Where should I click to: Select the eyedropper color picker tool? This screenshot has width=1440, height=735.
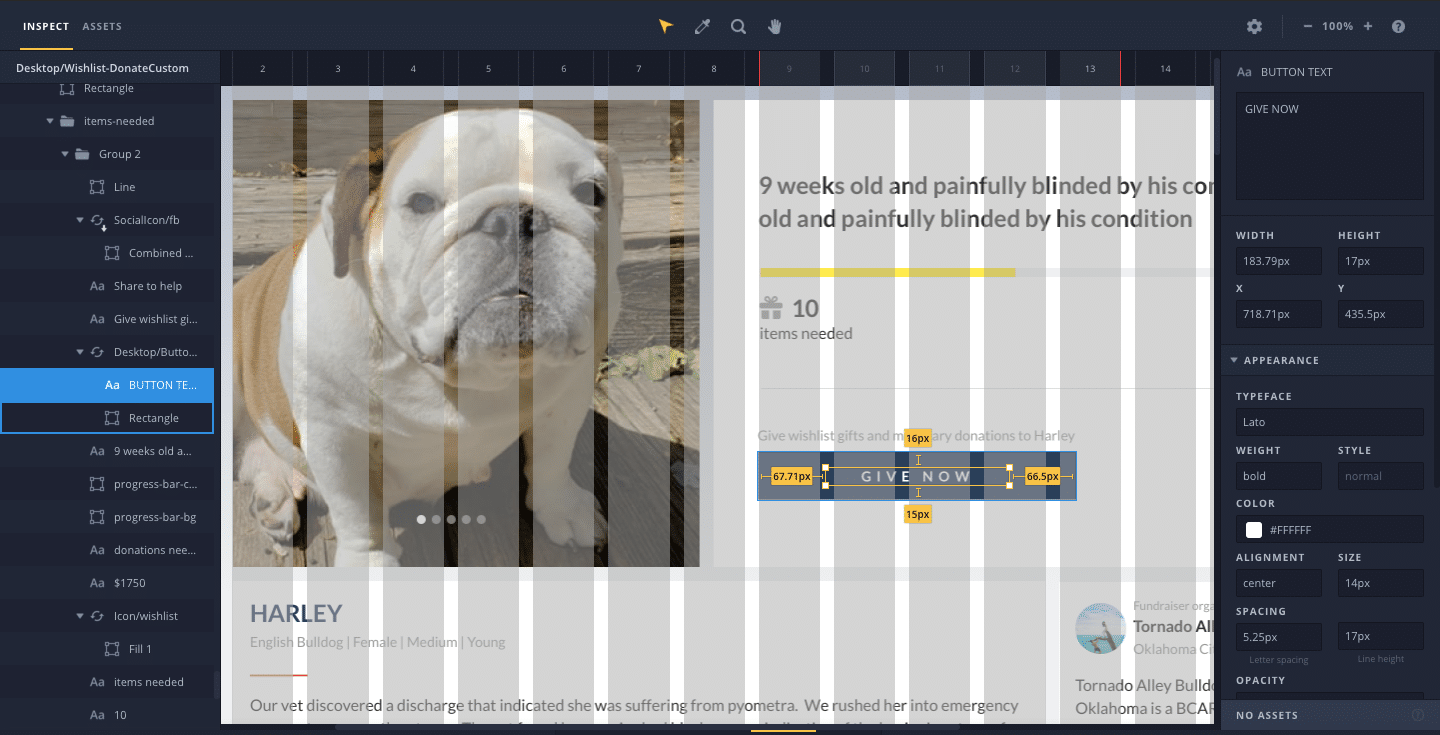702,26
